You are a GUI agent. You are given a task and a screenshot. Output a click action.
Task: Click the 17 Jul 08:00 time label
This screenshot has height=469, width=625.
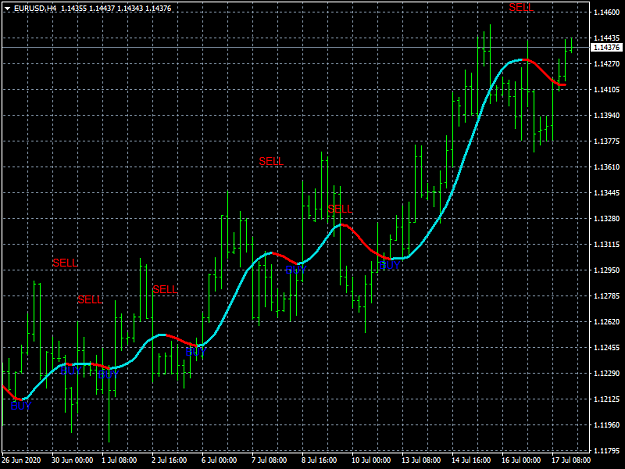(571, 460)
